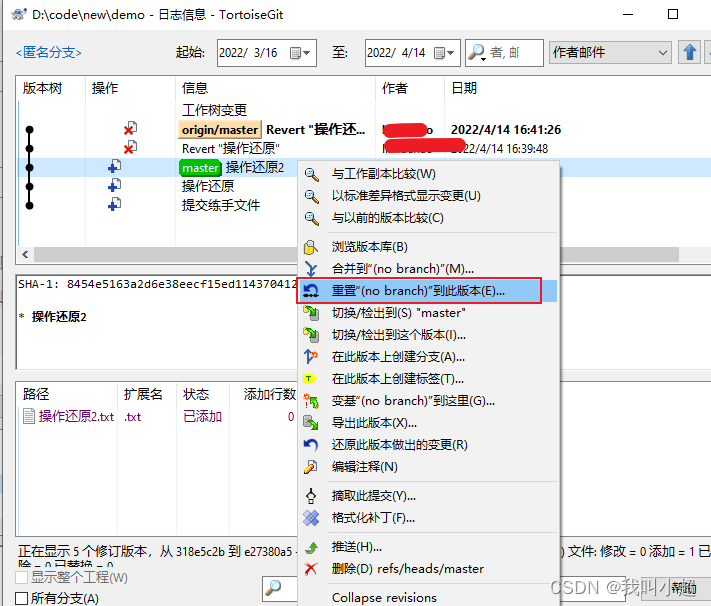Viewport: 711px width, 606px height.
Task: Click the cherry-pick icon beside 摘取此提交
Action: point(311,496)
